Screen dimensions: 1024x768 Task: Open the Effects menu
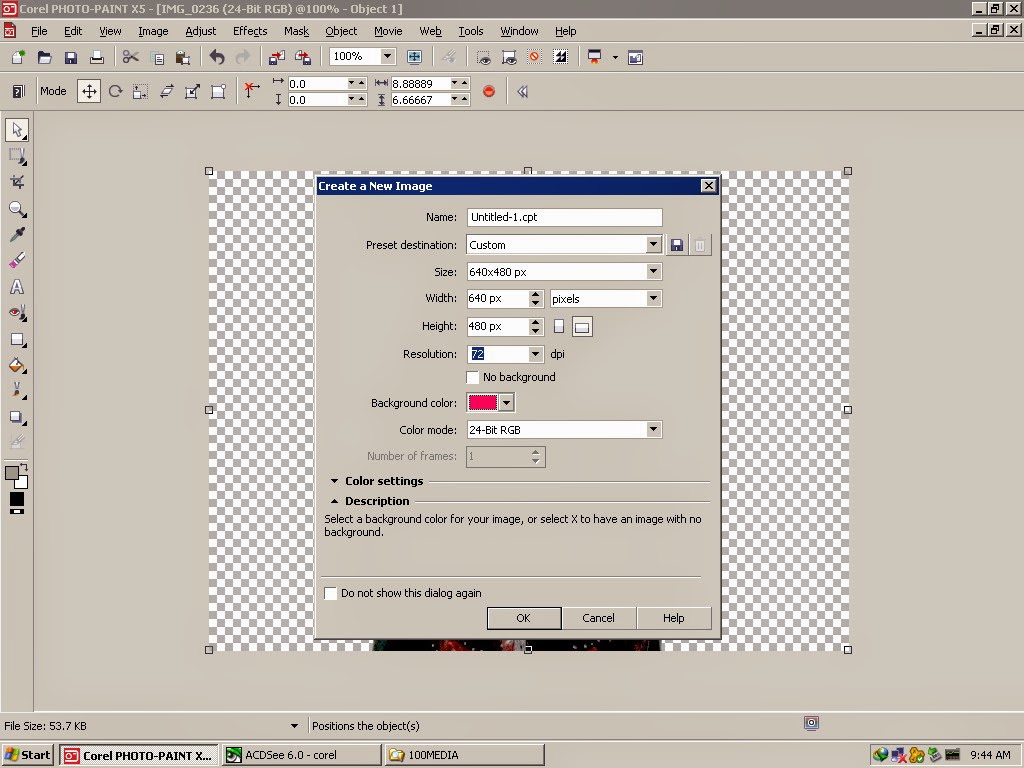(250, 31)
